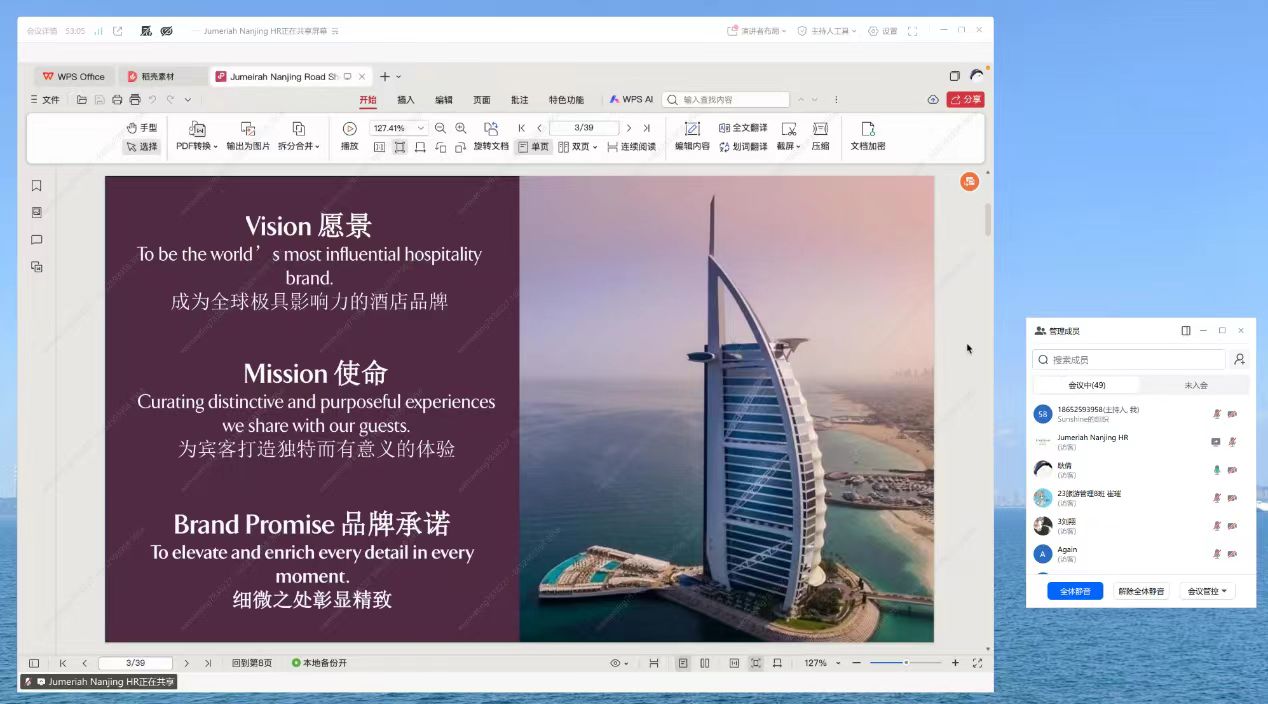The width and height of the screenshot is (1268, 704).
Task: Click the cloud upload icon near Share
Action: click(933, 100)
